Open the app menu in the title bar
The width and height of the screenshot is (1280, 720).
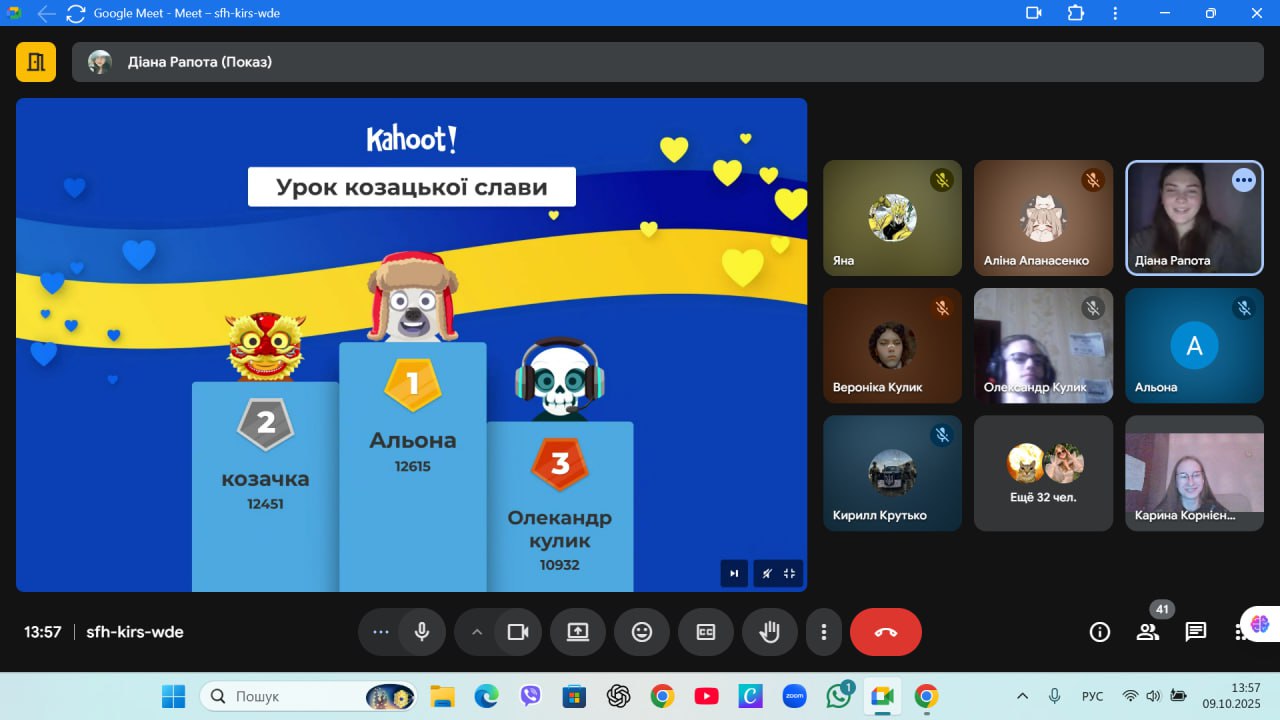point(1115,13)
